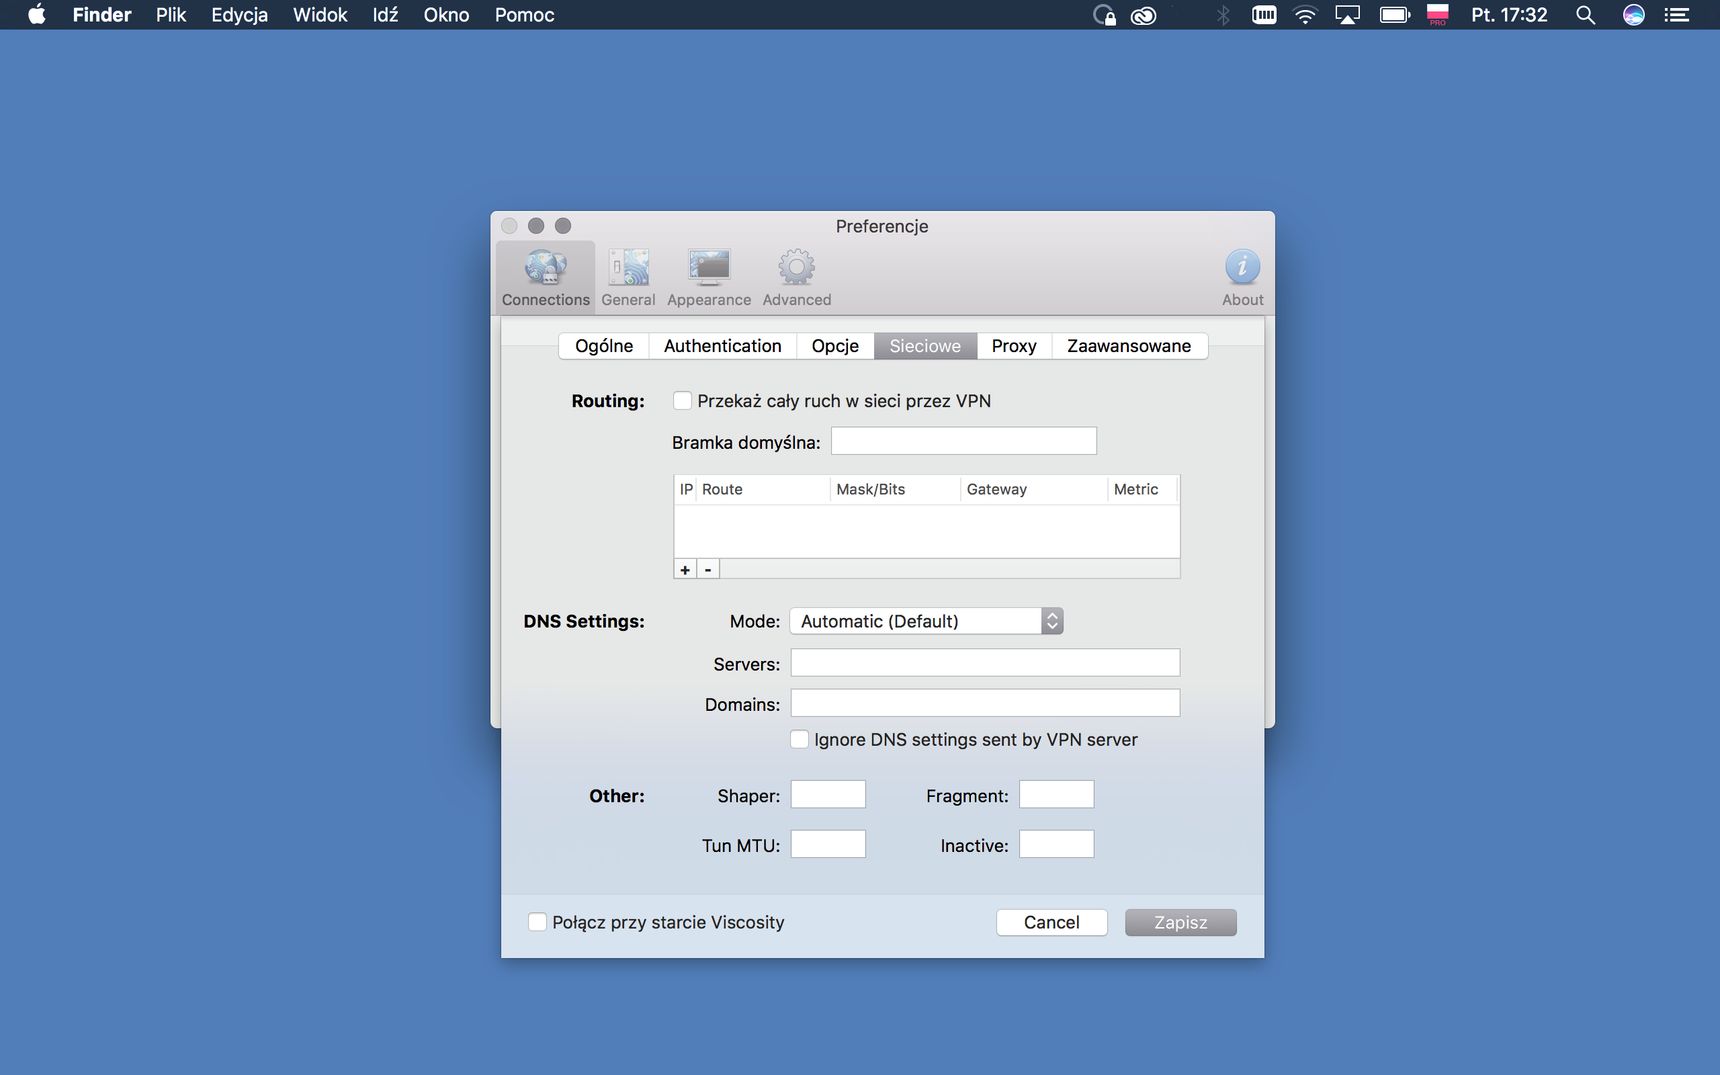
Task: Sort by the Mask/Bits column header
Action: click(x=895, y=489)
